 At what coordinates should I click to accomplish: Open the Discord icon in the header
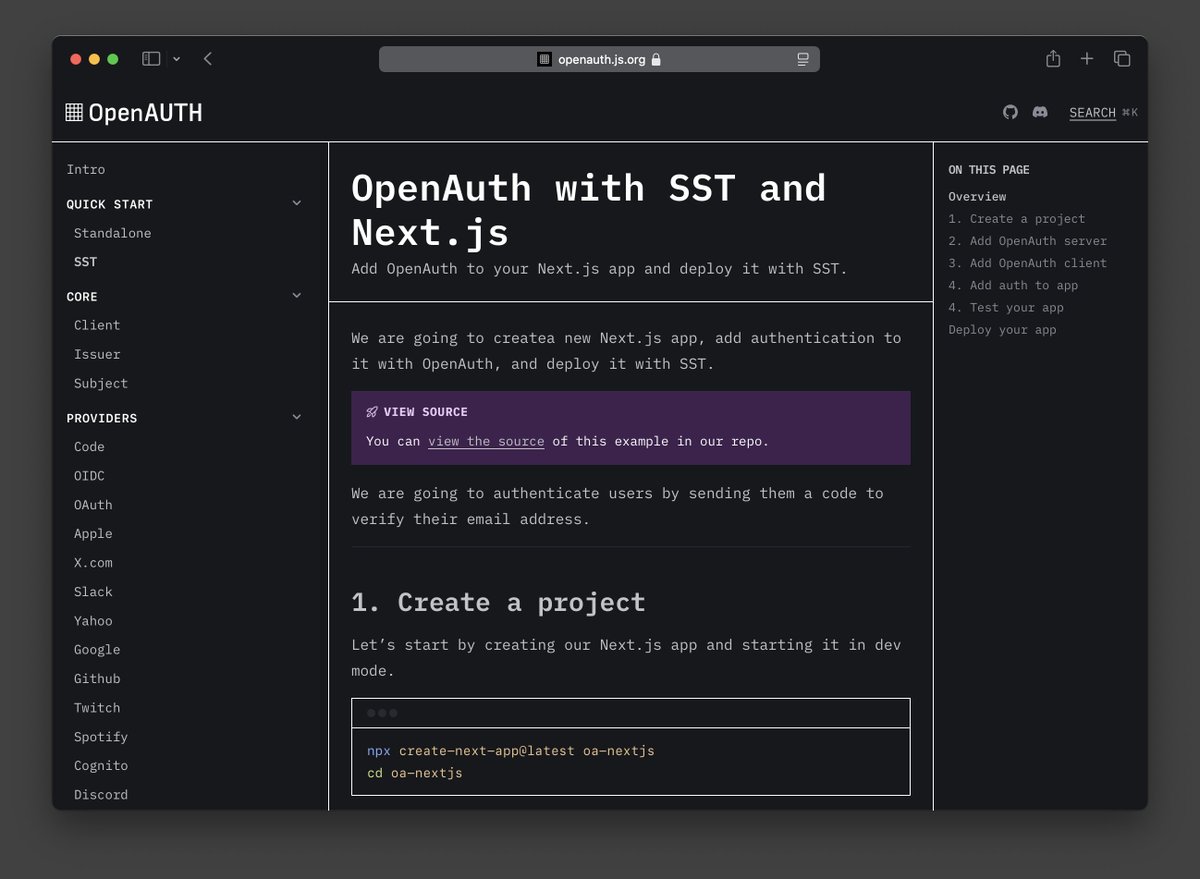click(x=1040, y=112)
